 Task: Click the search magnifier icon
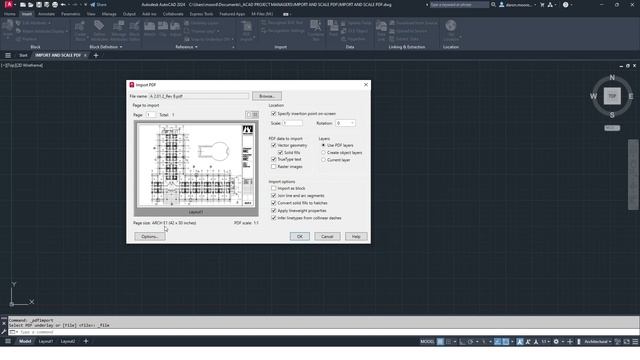[x=493, y=5]
